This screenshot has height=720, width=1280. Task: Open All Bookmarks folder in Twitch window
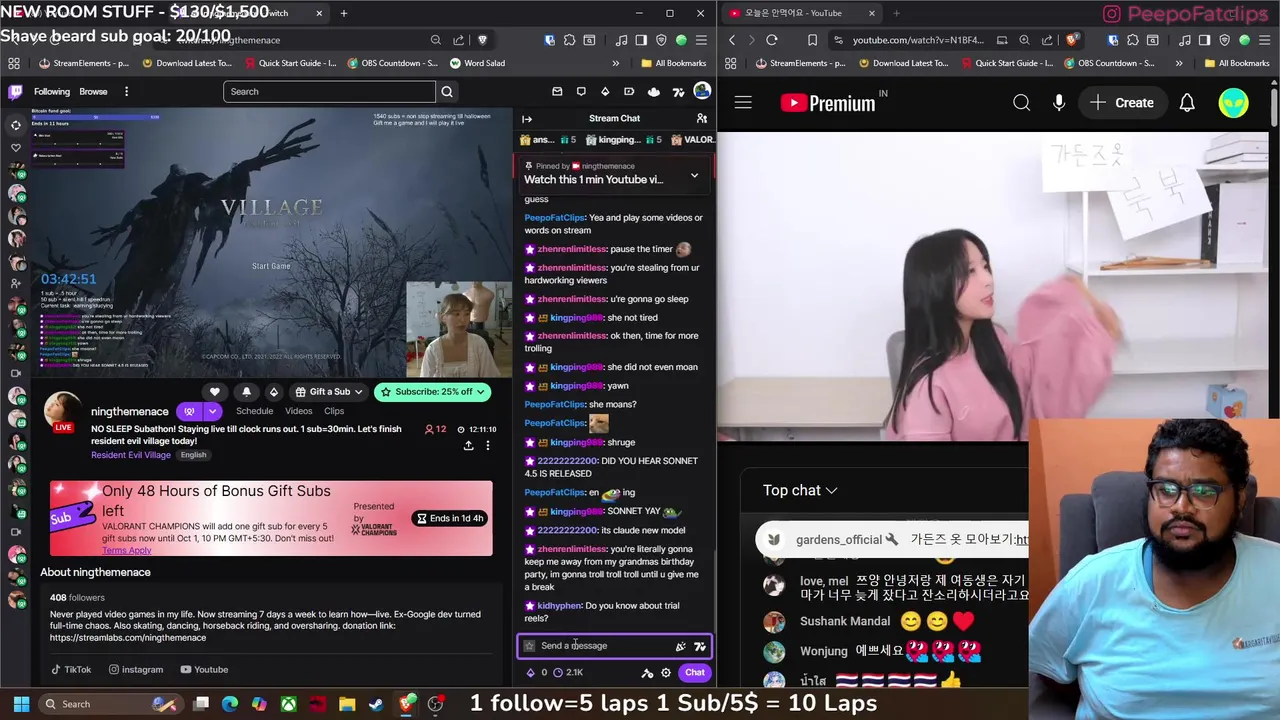[x=673, y=63]
